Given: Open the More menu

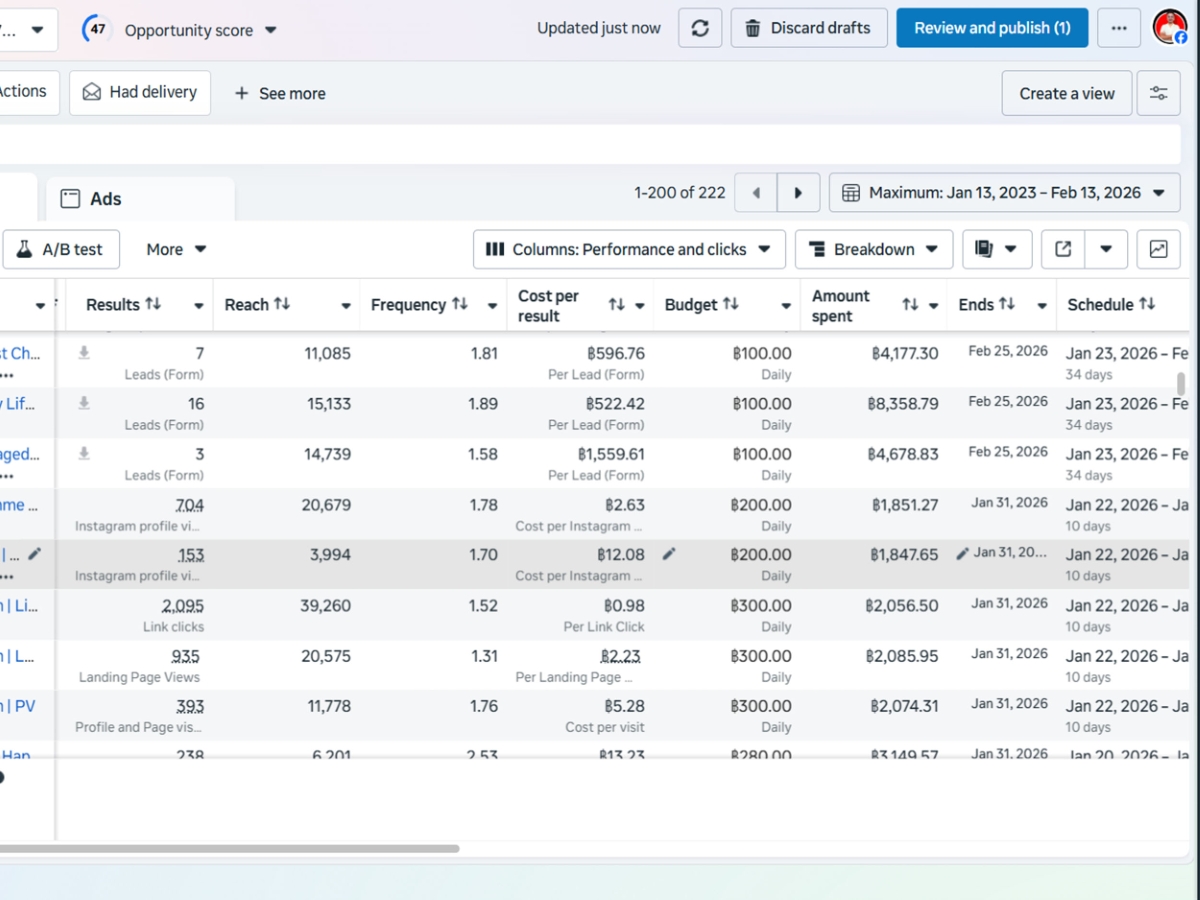Looking at the screenshot, I should 175,249.
